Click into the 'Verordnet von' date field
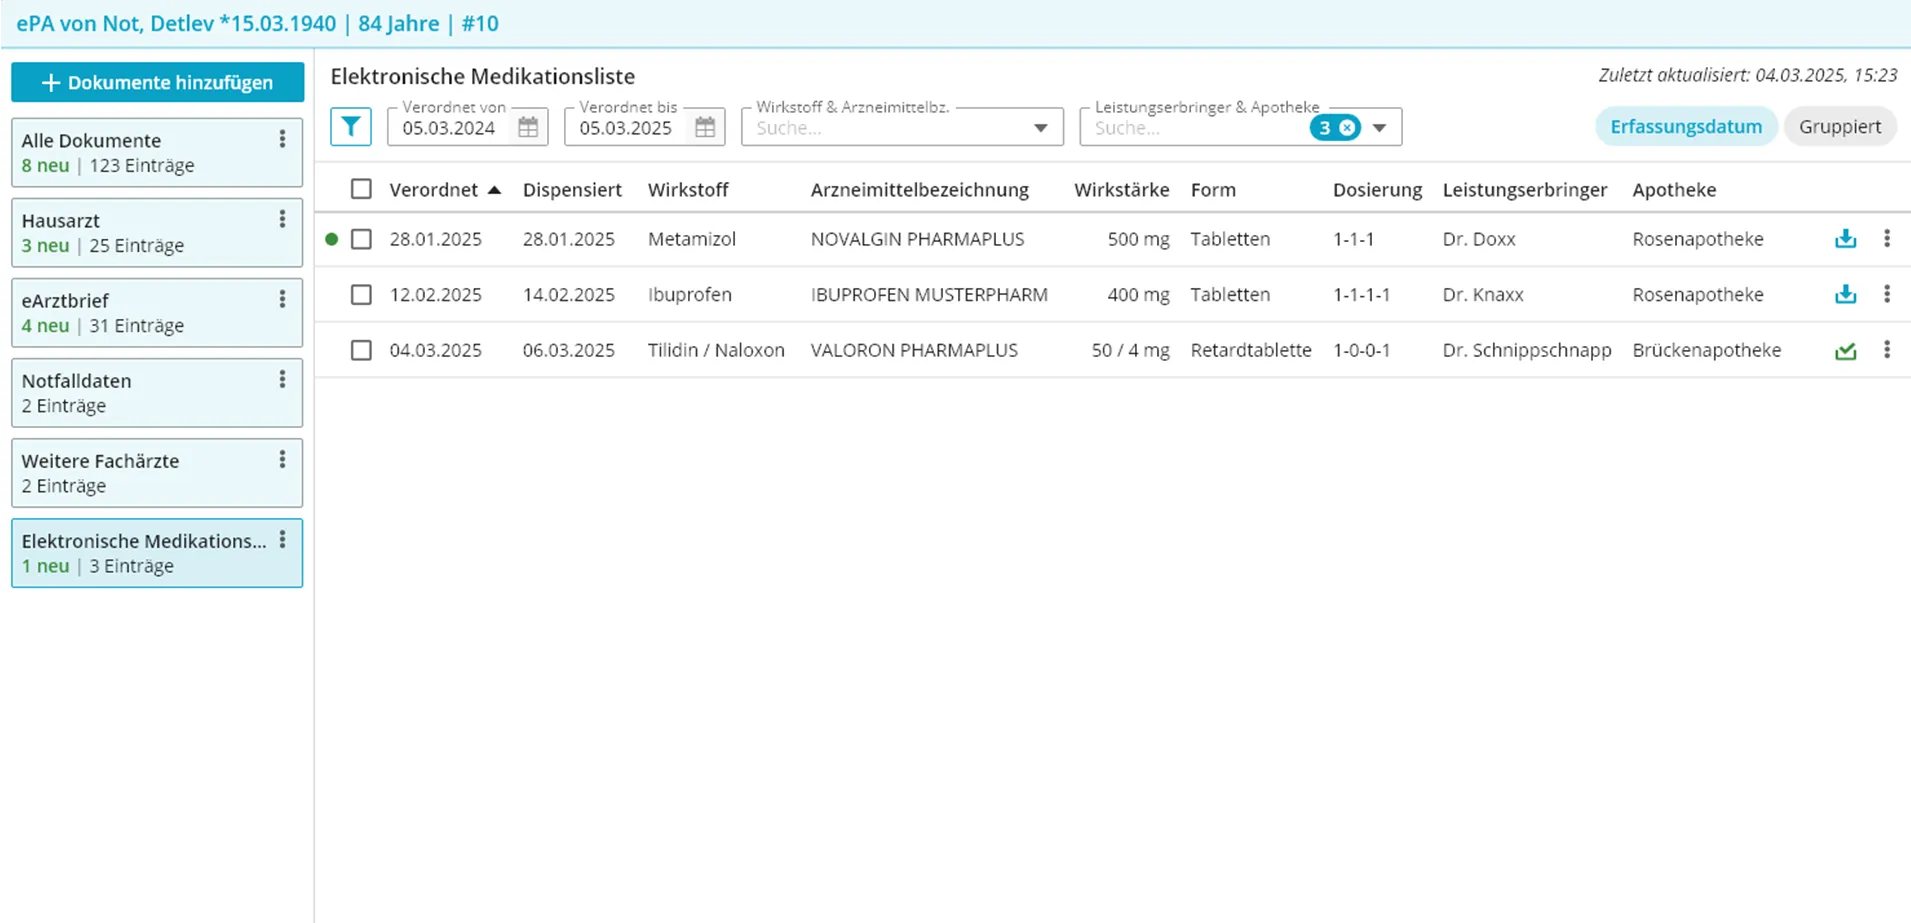This screenshot has height=923, width=1911. tap(450, 128)
